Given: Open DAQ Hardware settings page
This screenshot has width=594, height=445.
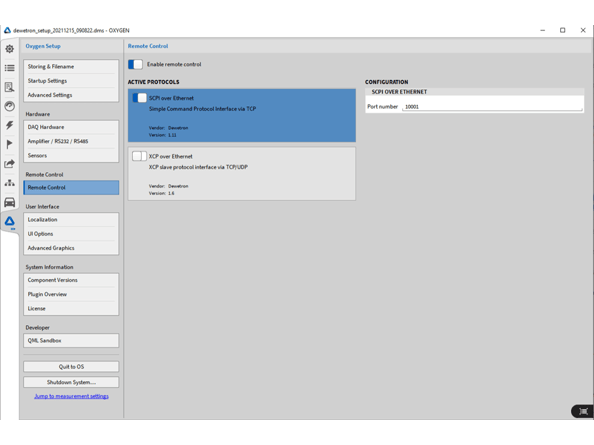Looking at the screenshot, I should point(71,127).
